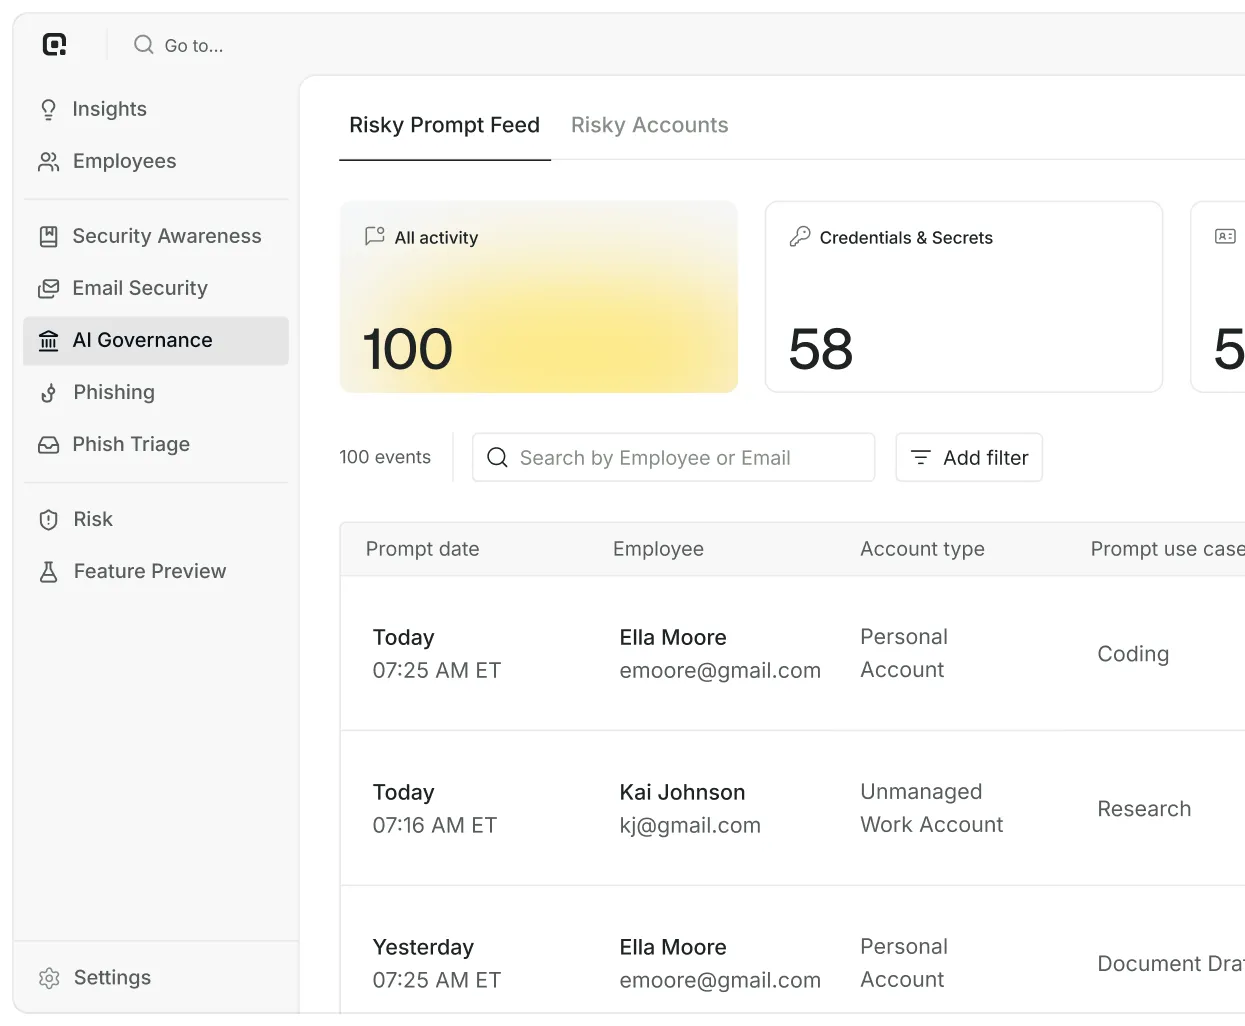Click the Phishing hook icon
This screenshot has height=1026, width=1245.
(48, 392)
